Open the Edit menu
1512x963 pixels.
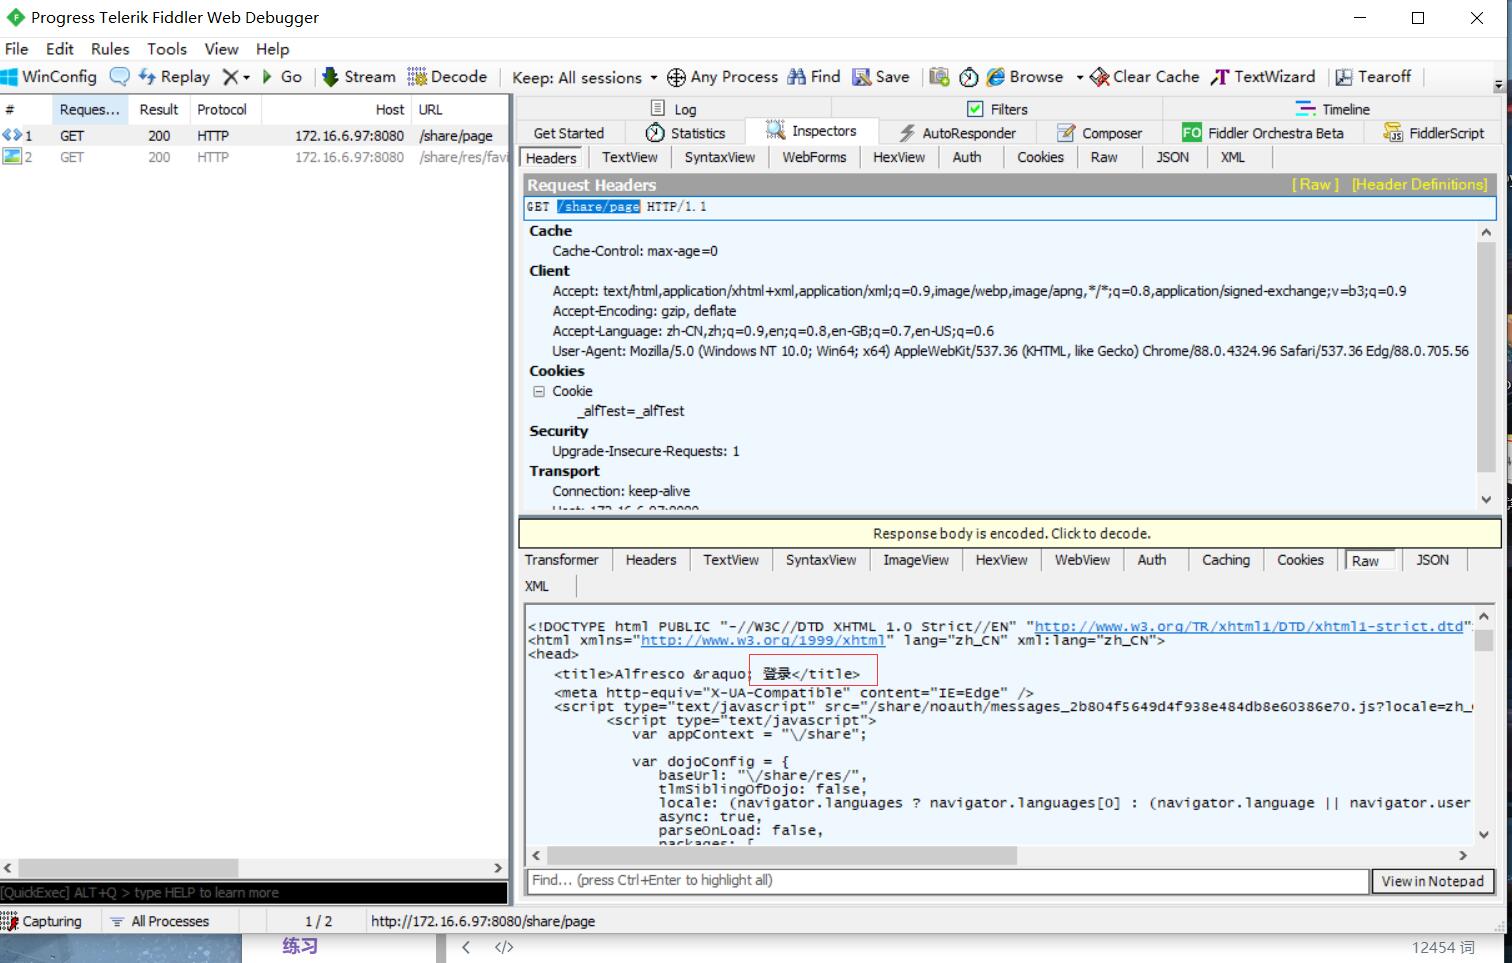tap(60, 48)
